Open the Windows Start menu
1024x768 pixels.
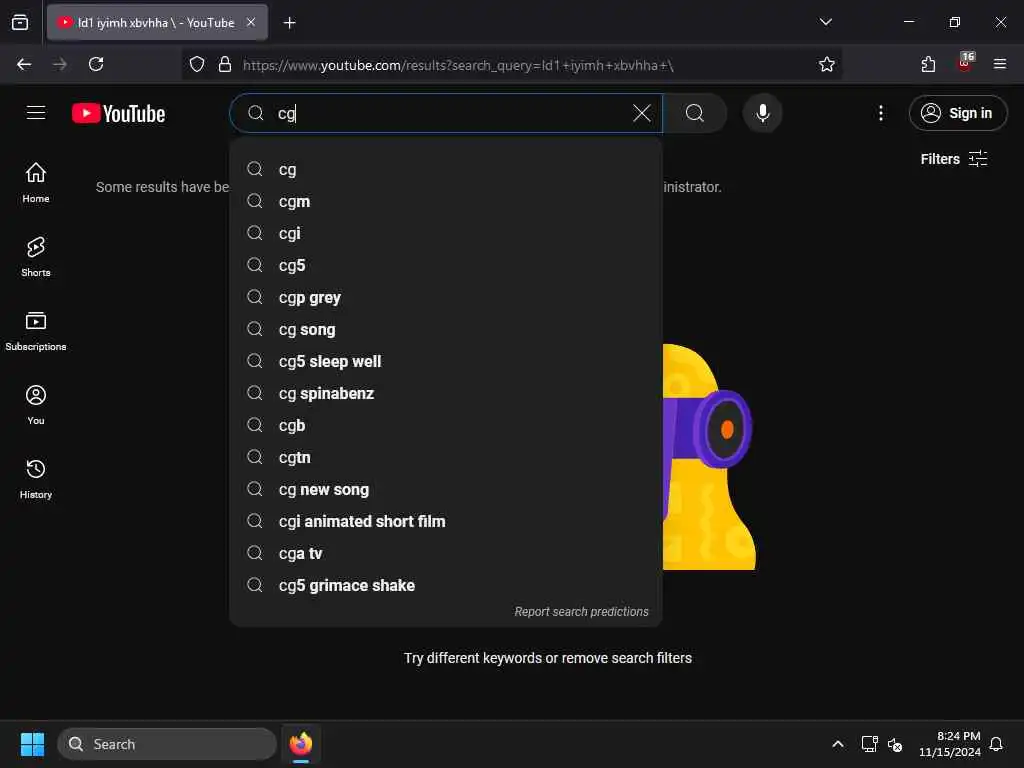[x=32, y=744]
